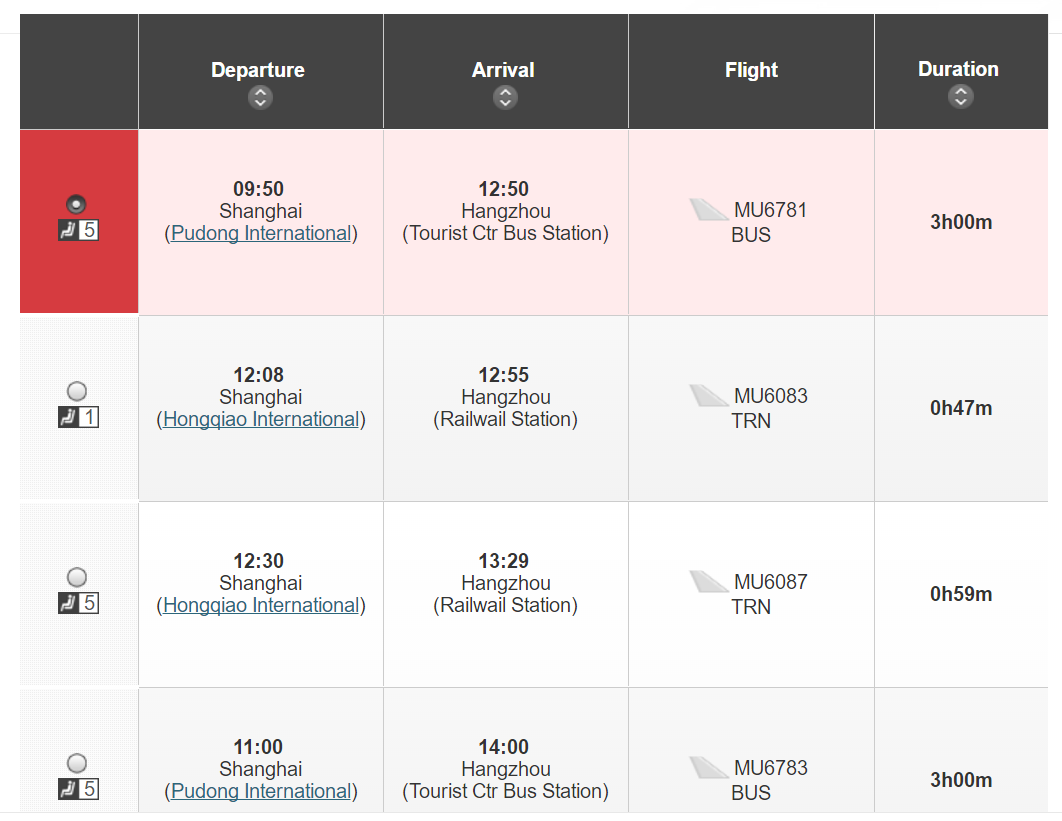This screenshot has height=821, width=1062.
Task: Click airline tail icon beside MU6783
Action: click(708, 767)
